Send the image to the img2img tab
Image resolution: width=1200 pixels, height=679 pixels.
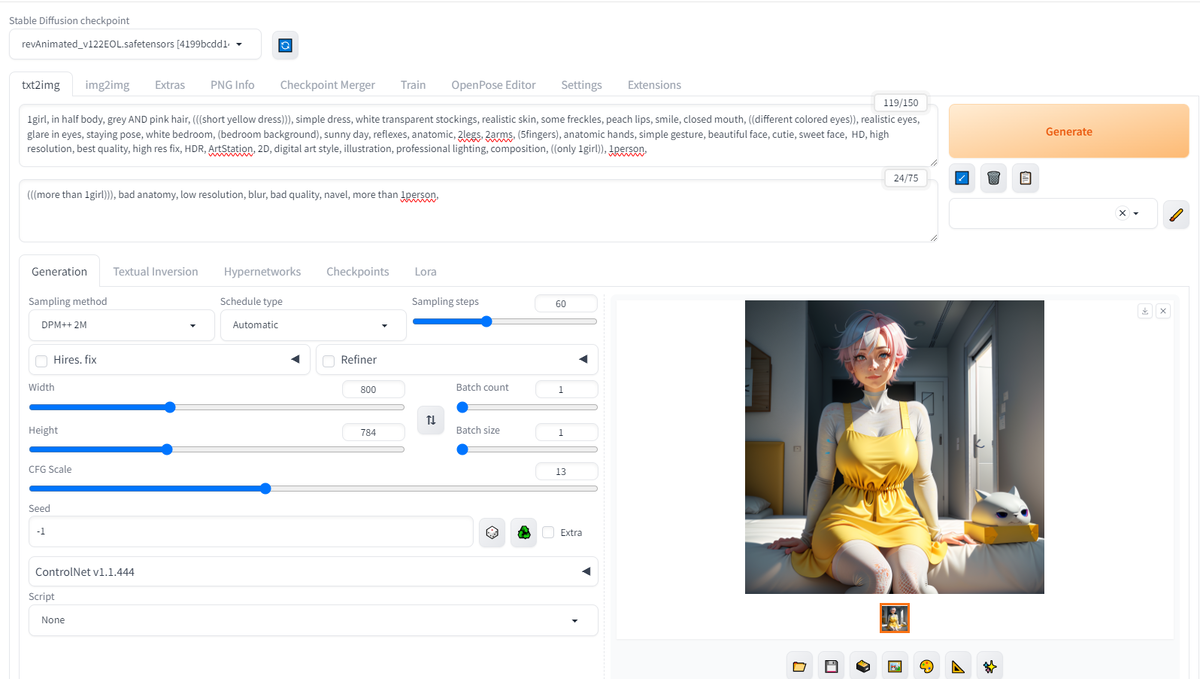(x=895, y=666)
